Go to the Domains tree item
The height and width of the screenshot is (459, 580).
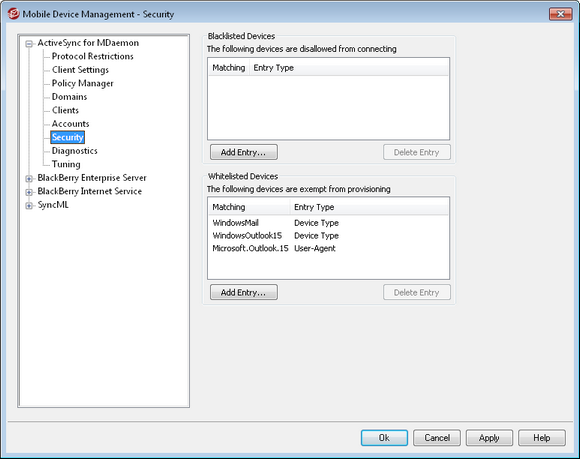(70, 97)
